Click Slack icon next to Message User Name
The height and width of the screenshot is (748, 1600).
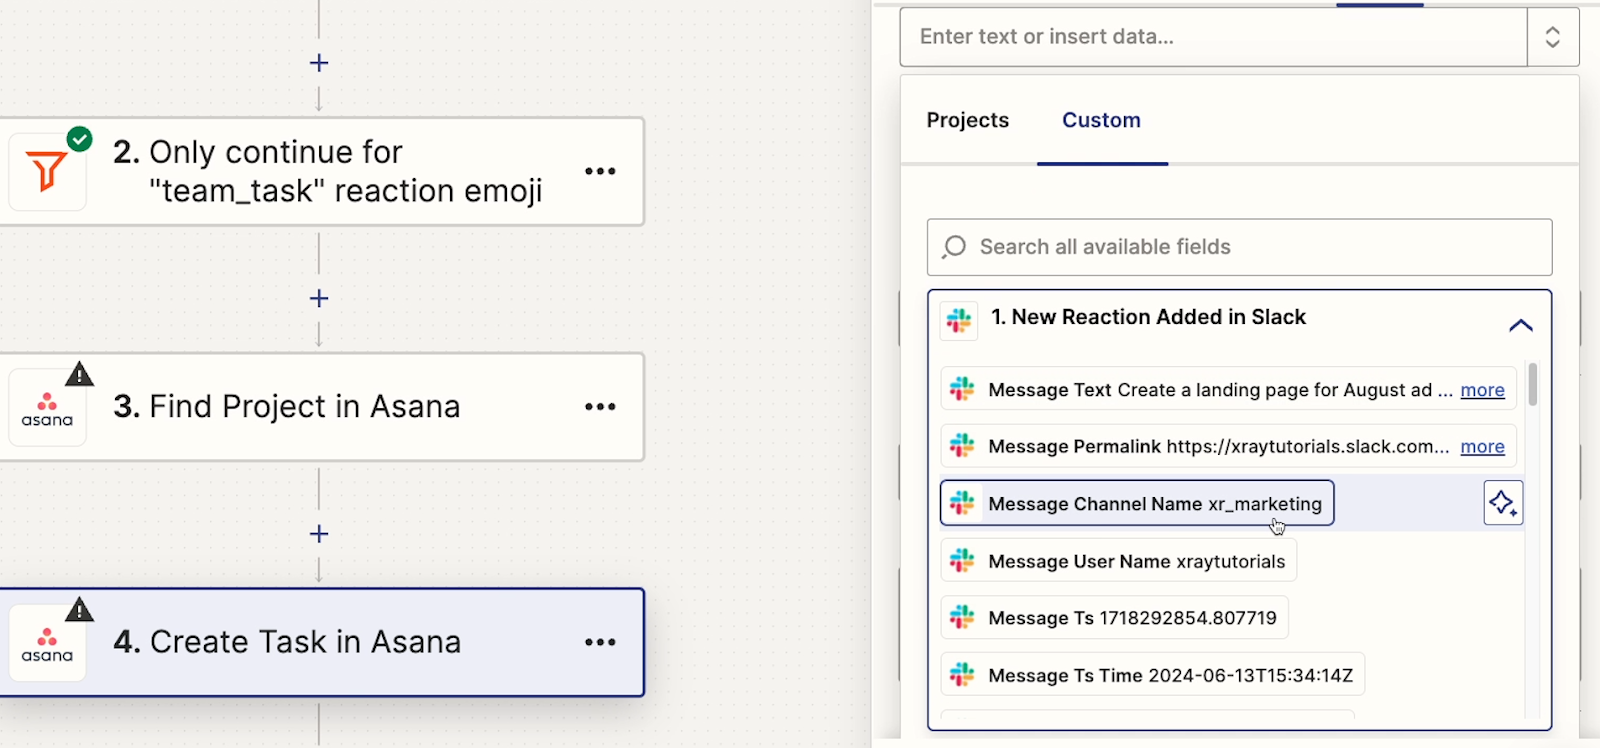(x=962, y=561)
